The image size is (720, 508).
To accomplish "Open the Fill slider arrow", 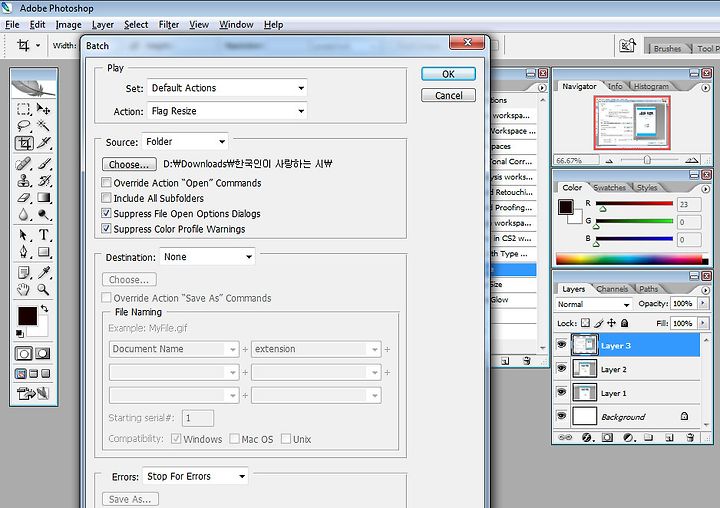I will [703, 323].
